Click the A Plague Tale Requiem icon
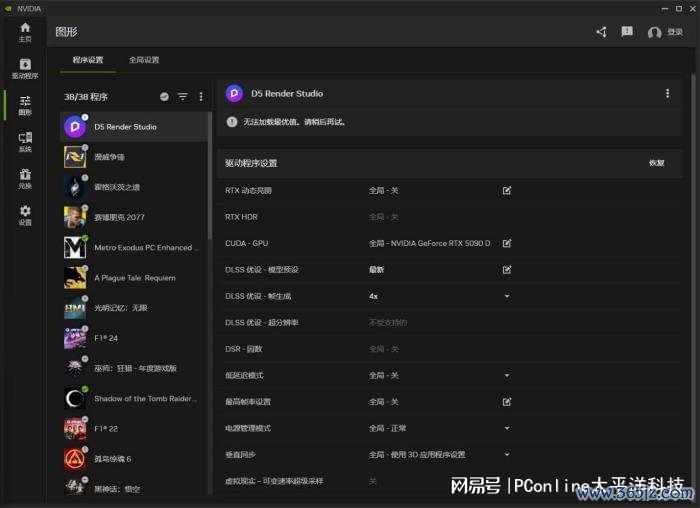 75,278
